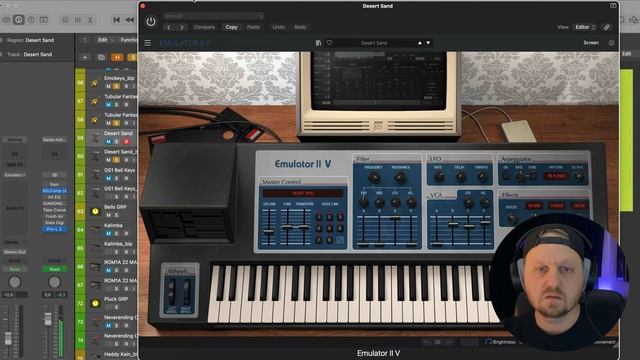Open the Brightness macro control
The width and height of the screenshot is (640, 360).
[500, 342]
